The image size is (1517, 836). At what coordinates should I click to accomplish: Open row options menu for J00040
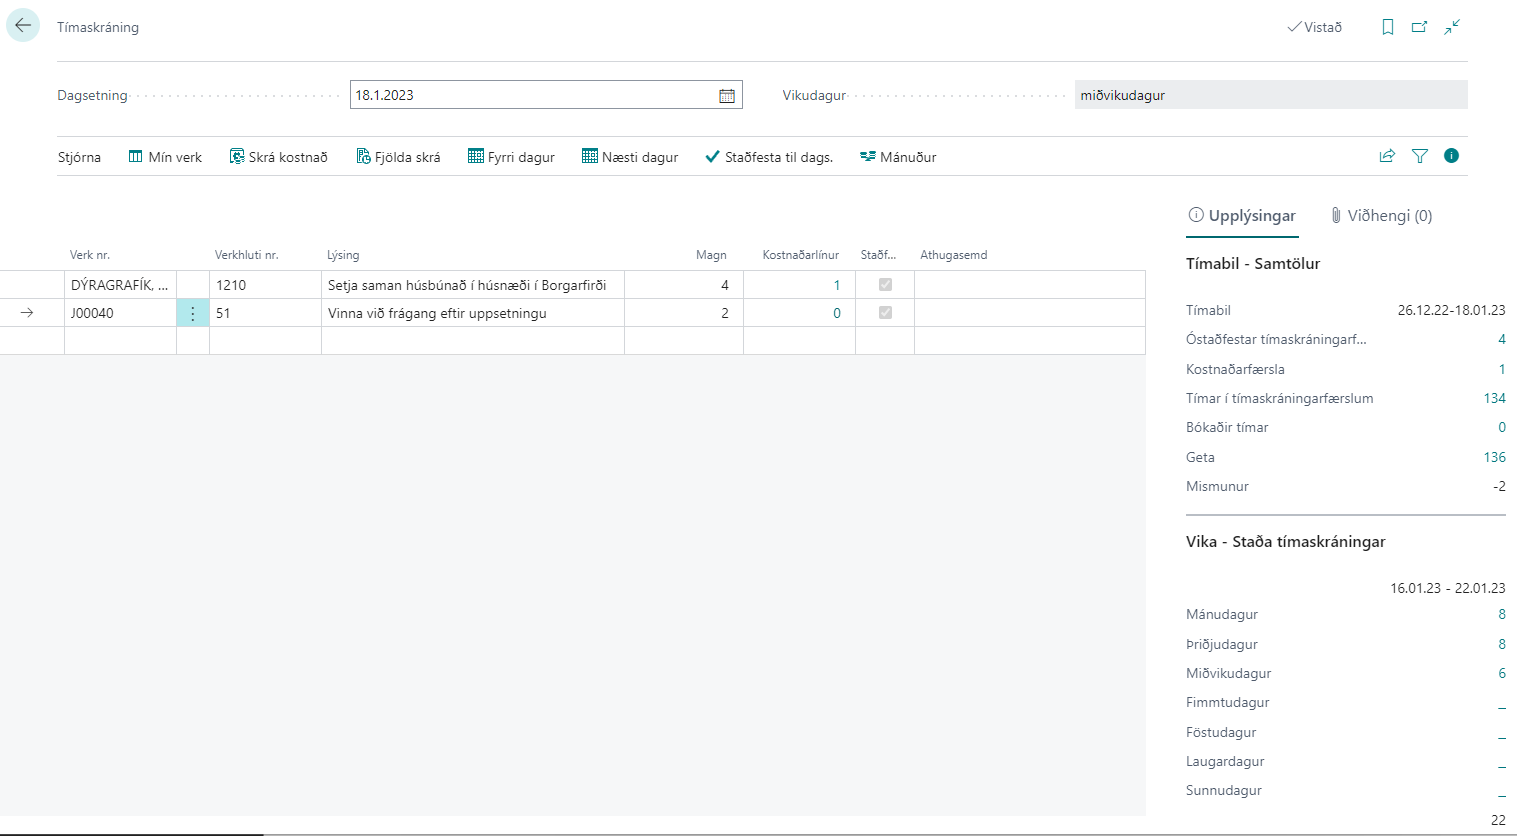[193, 313]
